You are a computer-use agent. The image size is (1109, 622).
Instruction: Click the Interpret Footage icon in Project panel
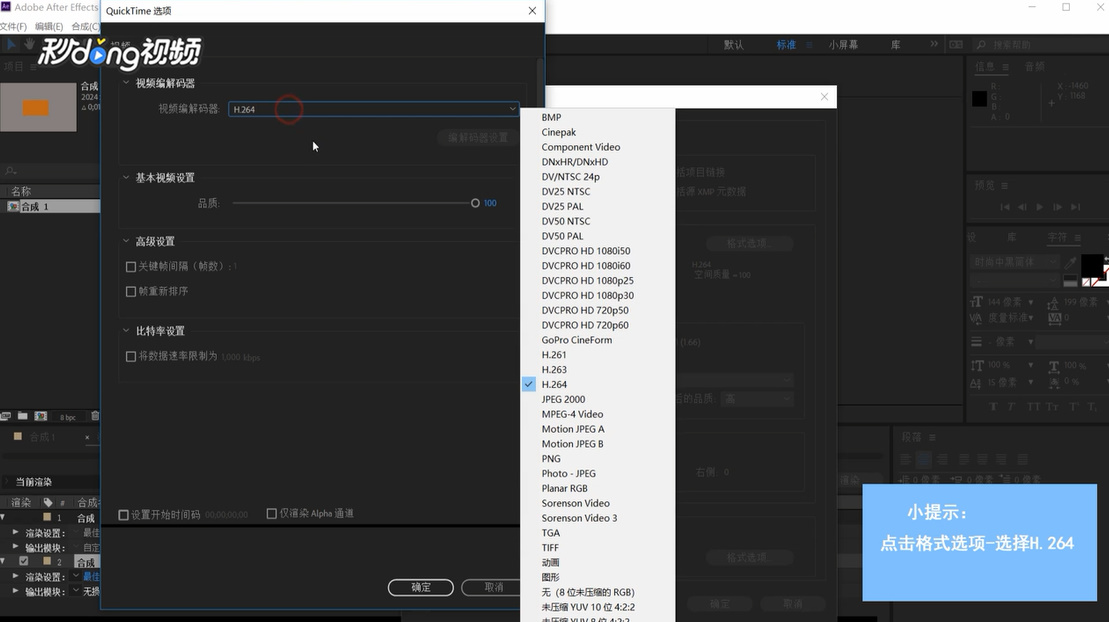(6, 416)
